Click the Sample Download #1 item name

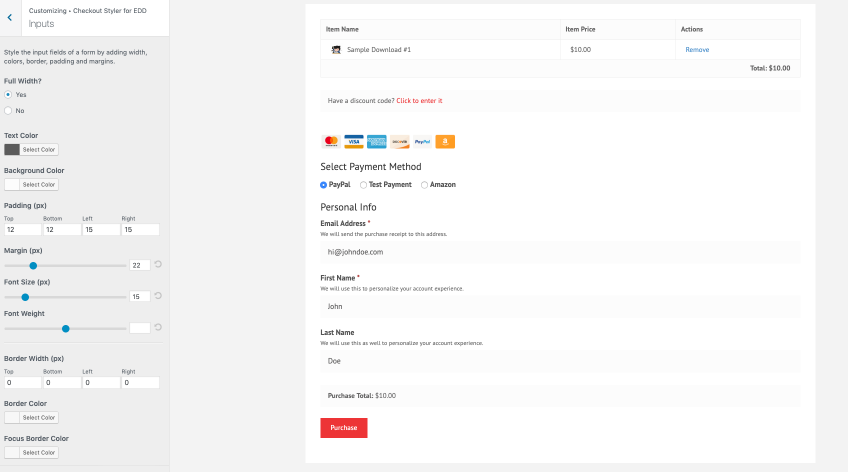tap(379, 50)
